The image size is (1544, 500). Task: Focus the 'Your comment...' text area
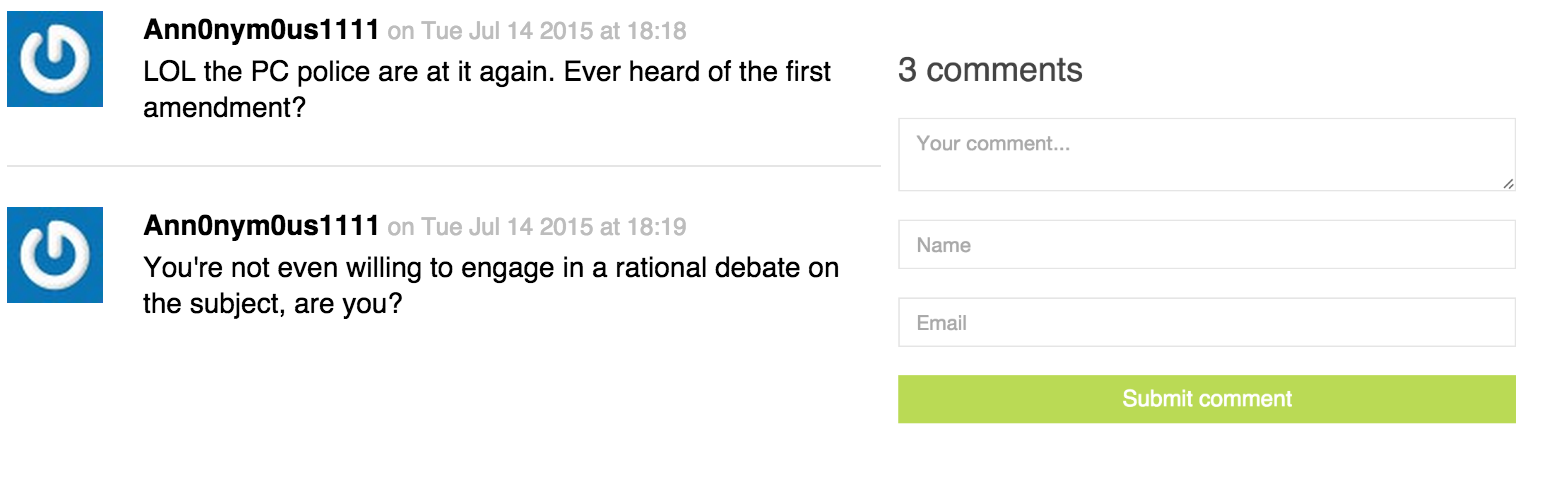[1206, 154]
